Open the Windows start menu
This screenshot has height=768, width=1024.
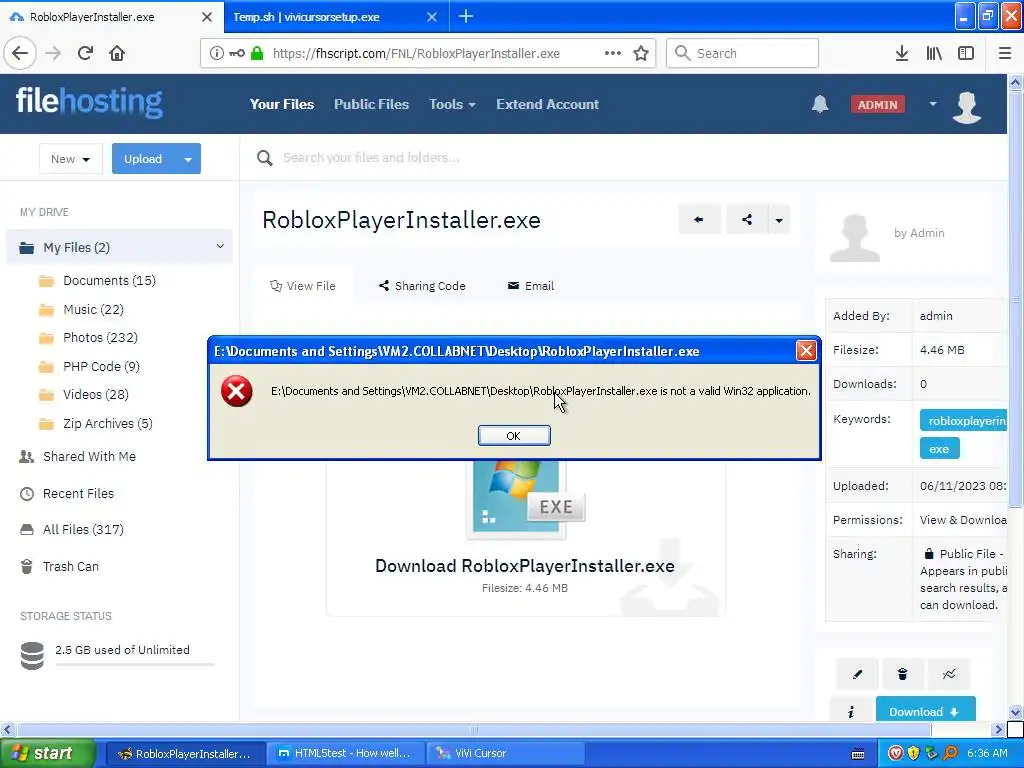click(47, 753)
